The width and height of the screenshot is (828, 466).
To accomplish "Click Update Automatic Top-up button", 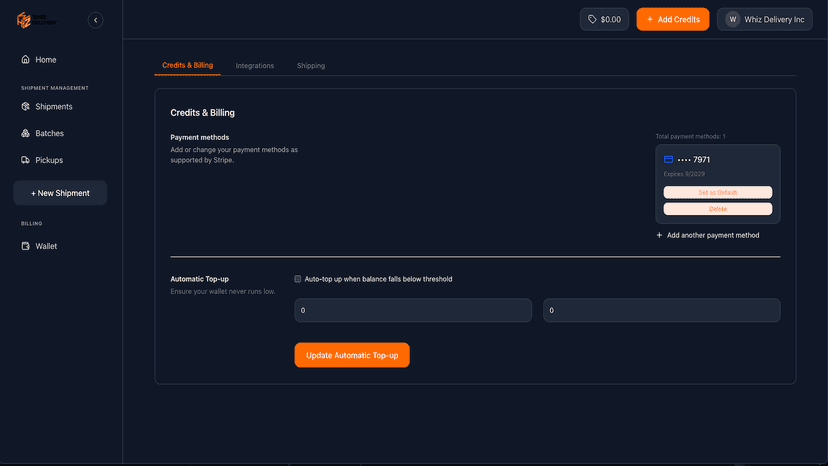I will coord(352,355).
